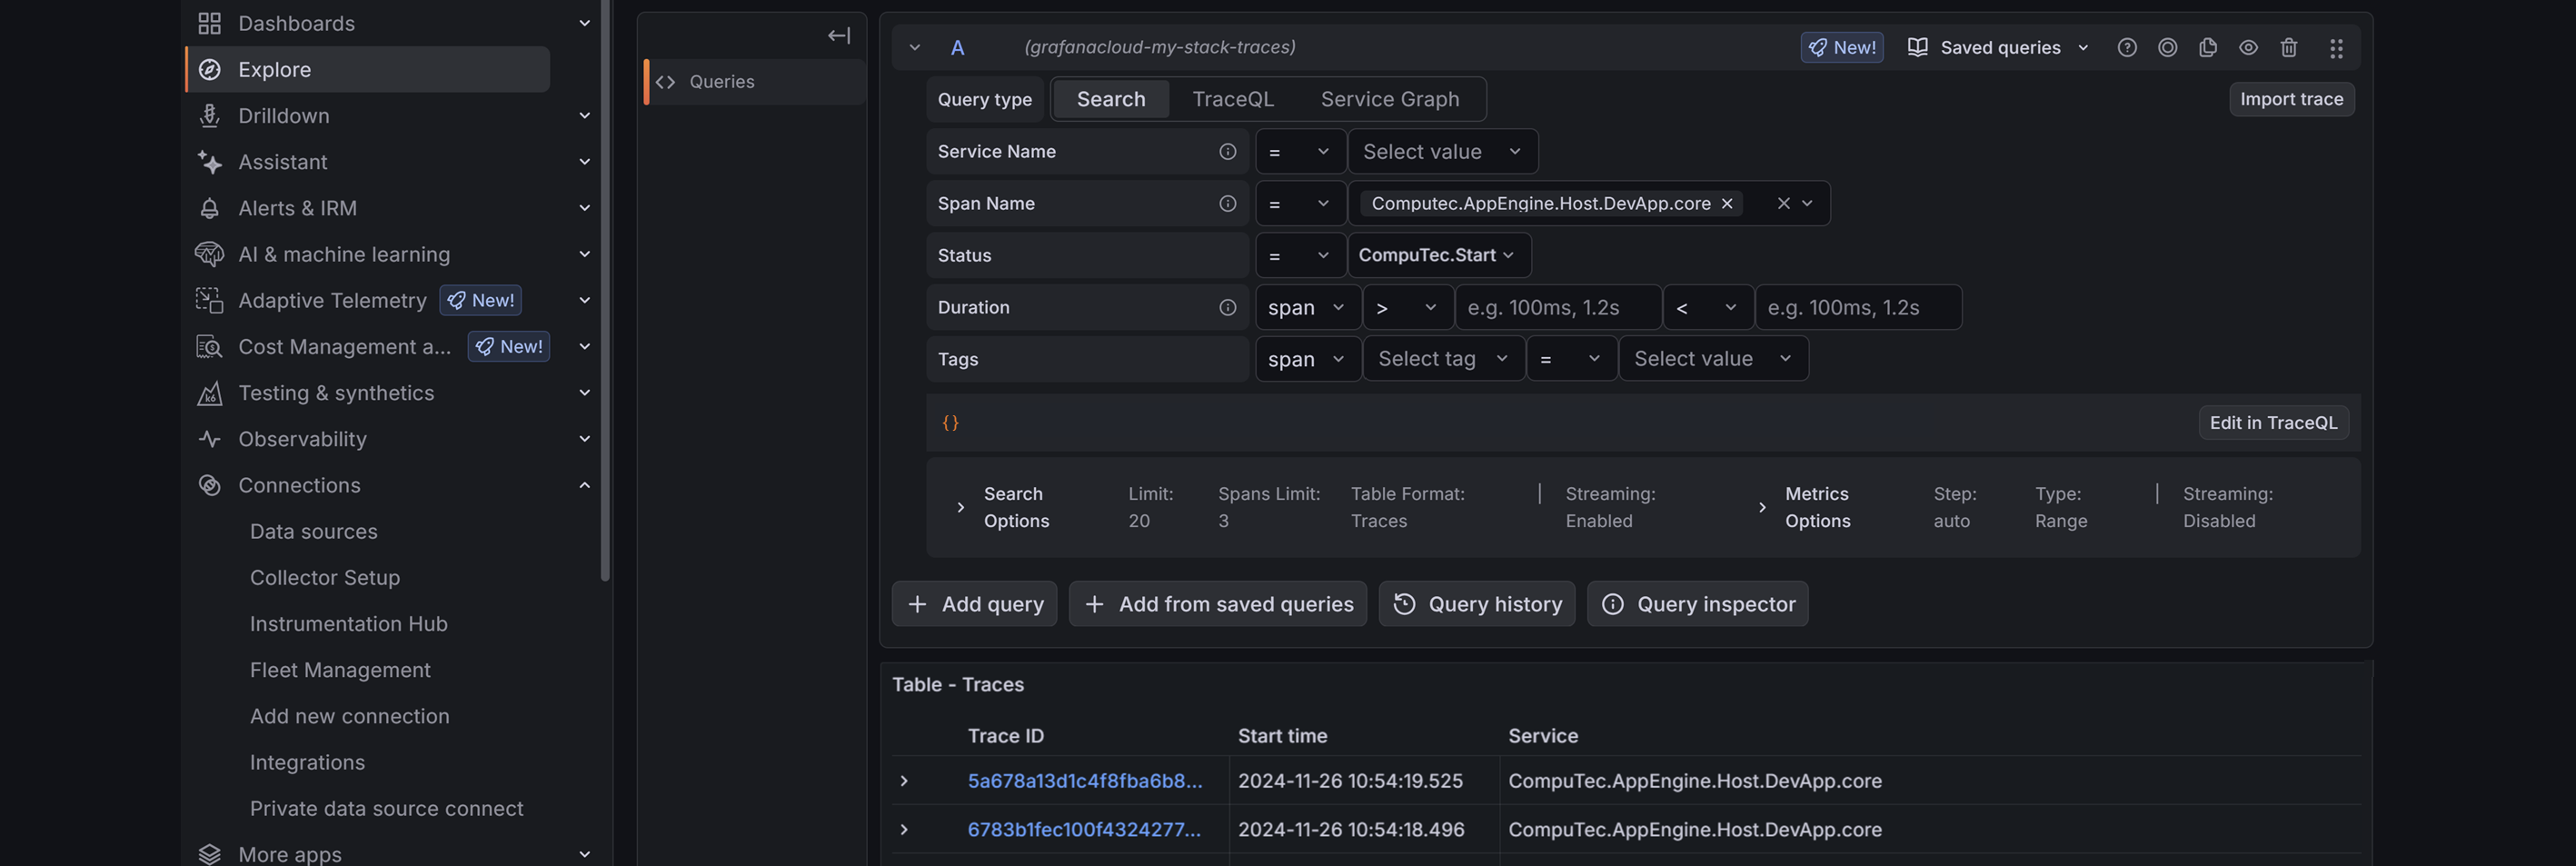Clear all Span Name values
This screenshot has width=2576, height=866.
1783,203
